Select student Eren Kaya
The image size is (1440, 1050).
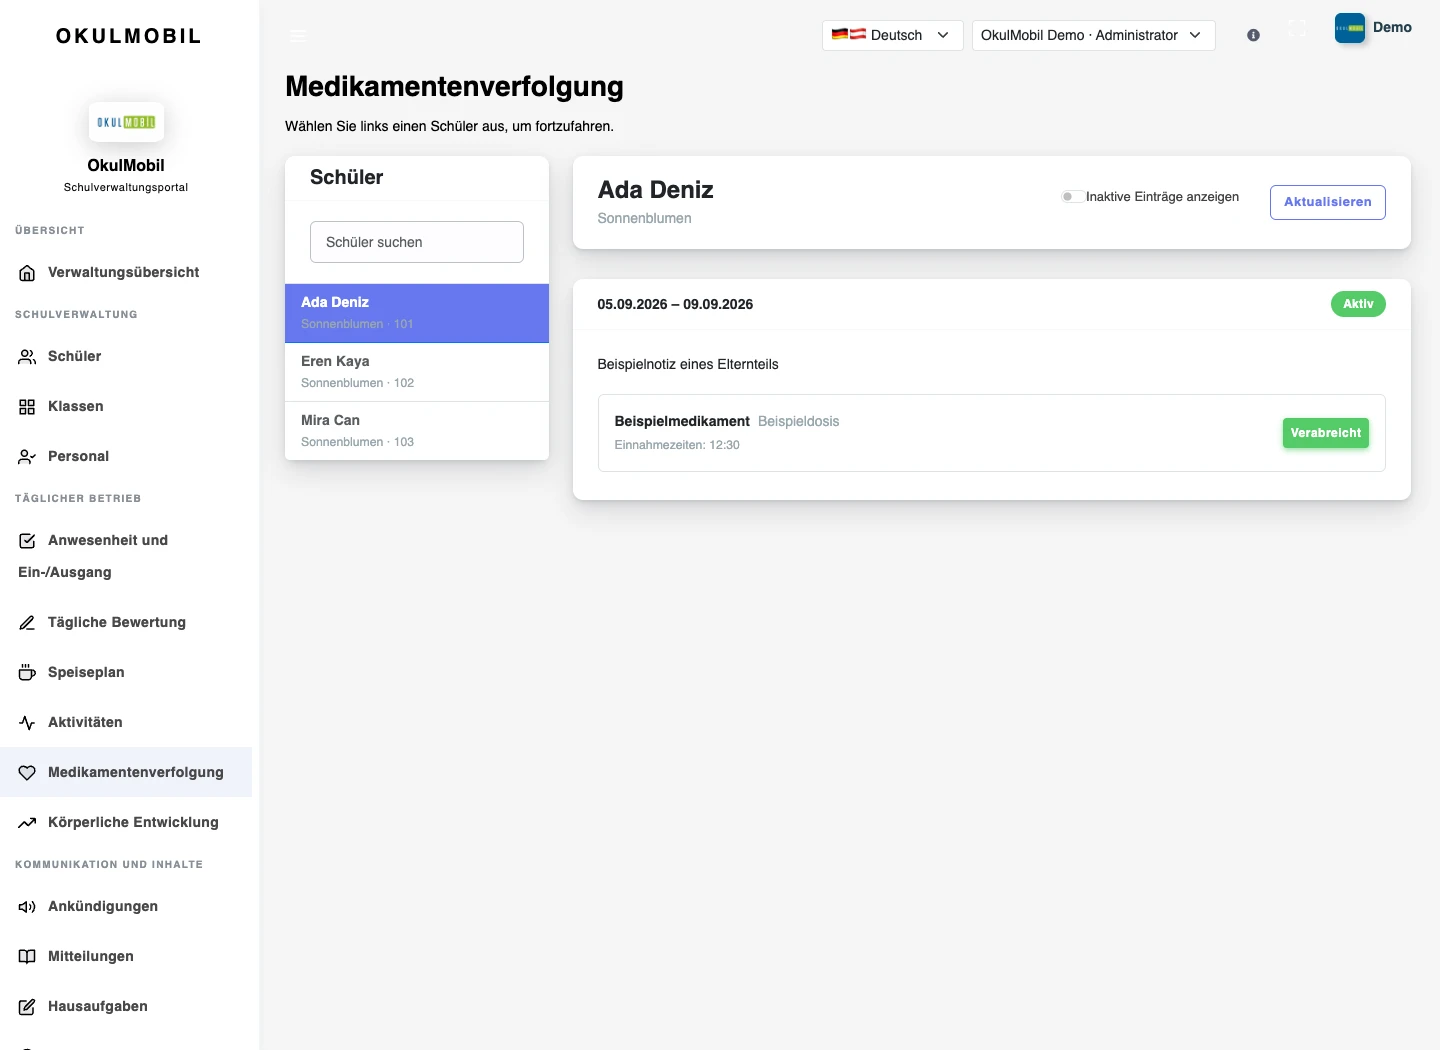point(417,372)
